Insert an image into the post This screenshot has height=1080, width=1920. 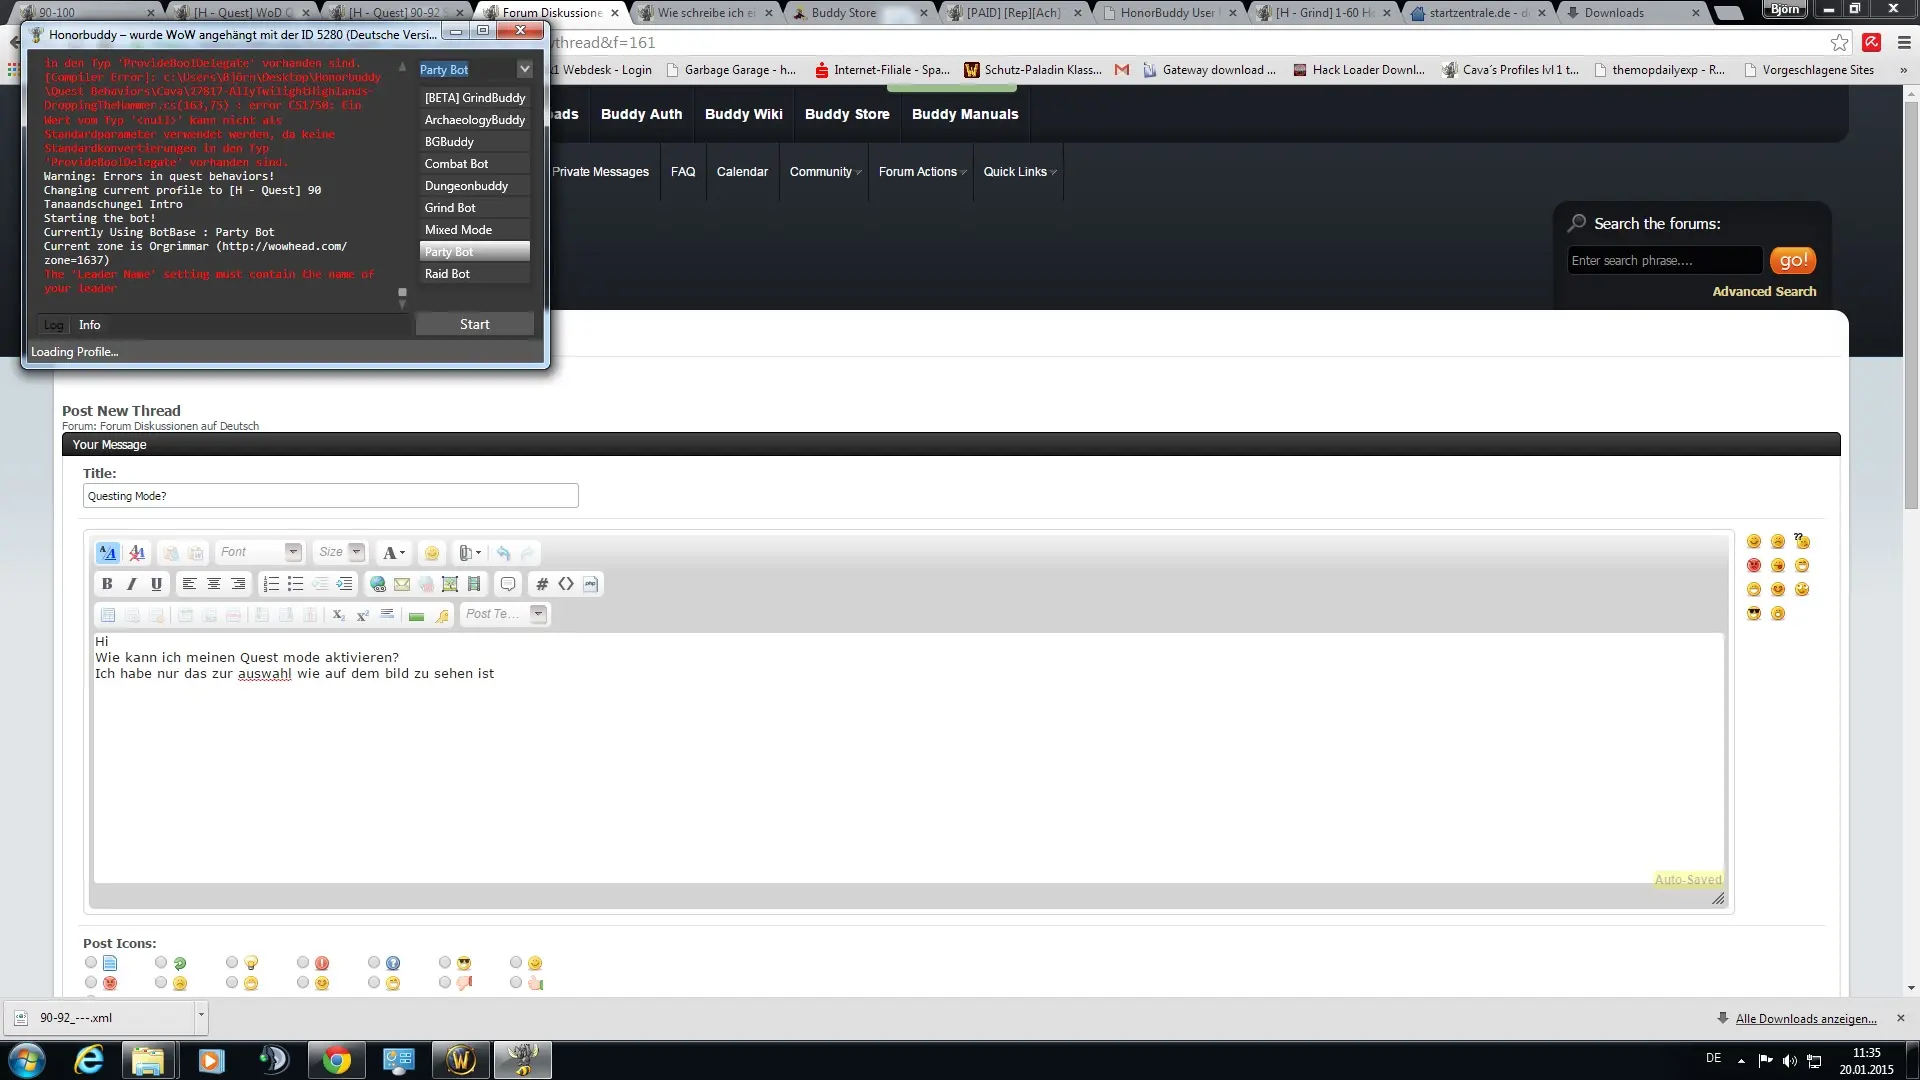[x=450, y=584]
